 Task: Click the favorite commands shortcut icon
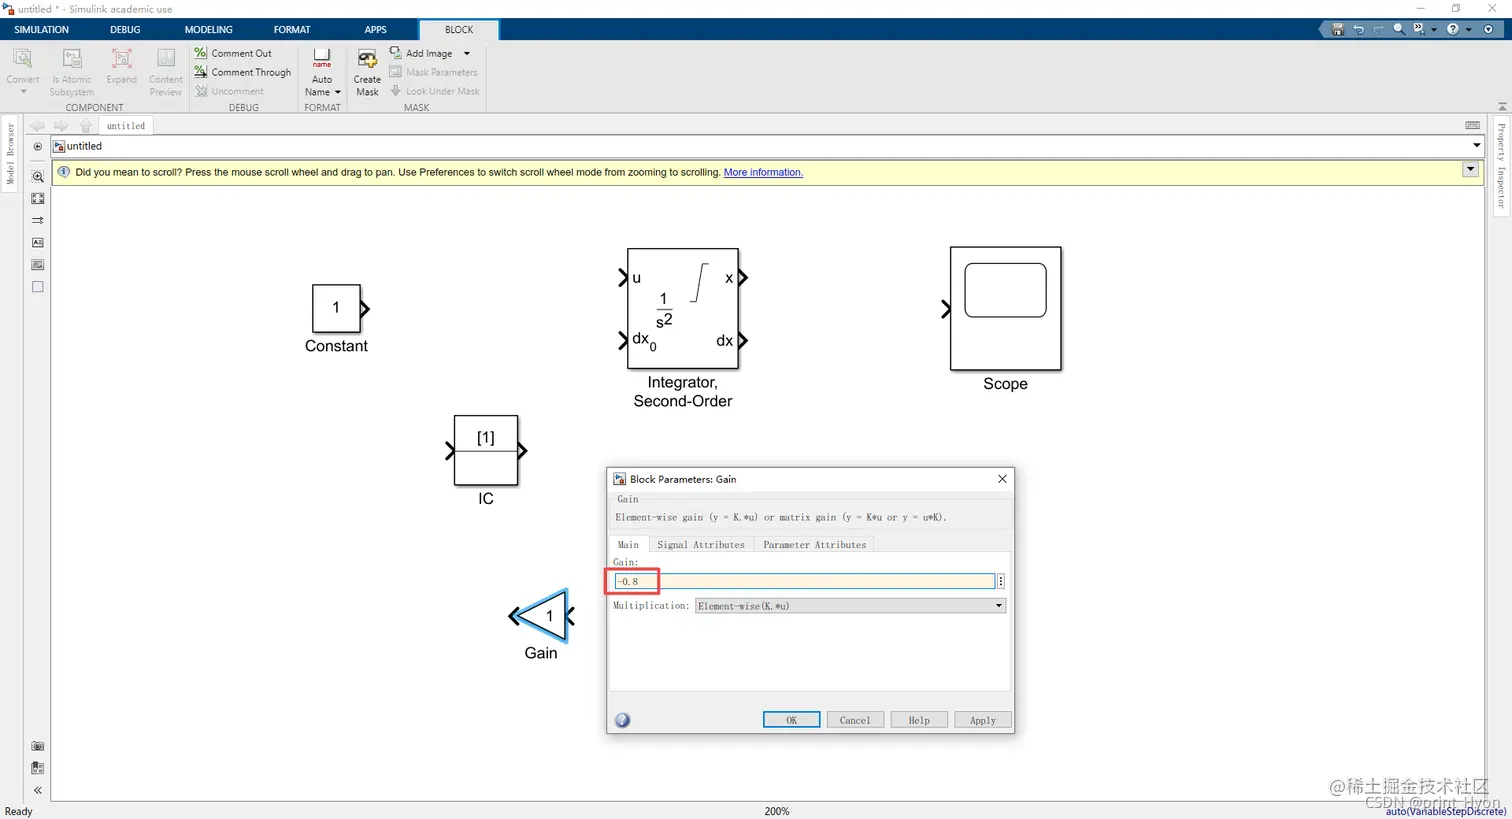[1419, 30]
